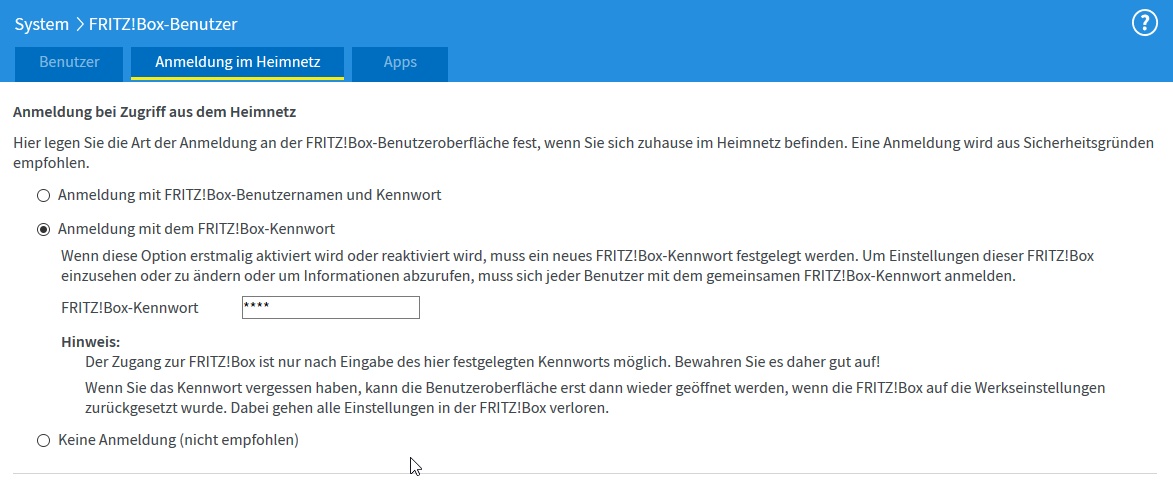Click the hint sentence 'Der Zugang zur FRITZ!Box'
The height and width of the screenshot is (481, 1173).
[483, 362]
